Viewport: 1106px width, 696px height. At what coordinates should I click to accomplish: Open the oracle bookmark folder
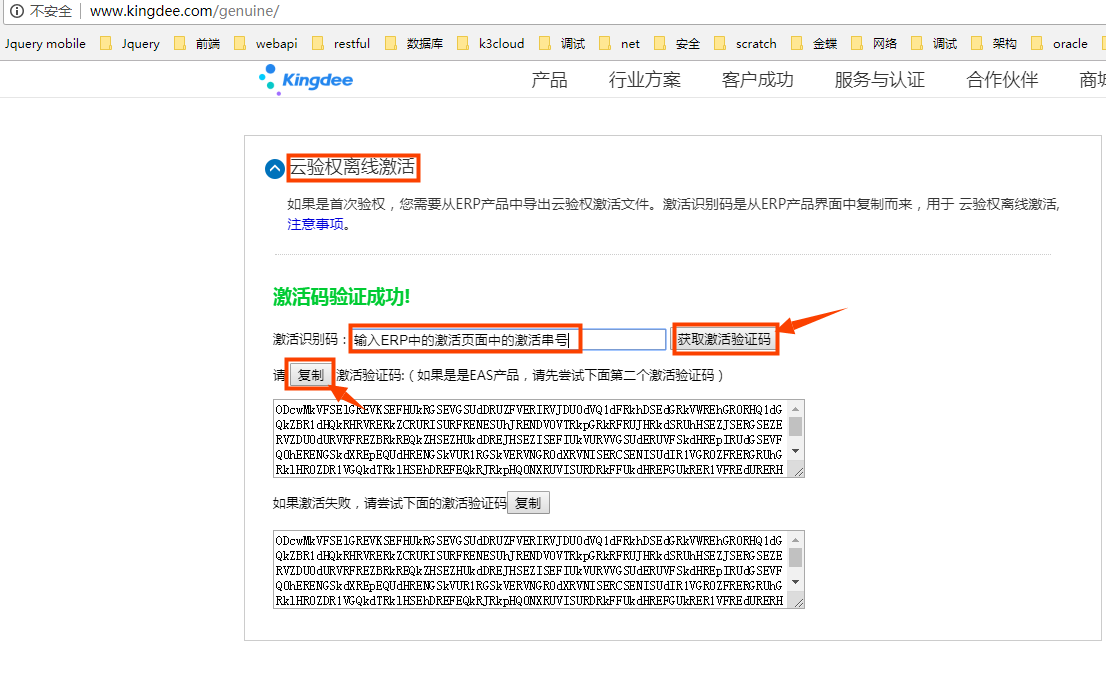[x=1059, y=44]
